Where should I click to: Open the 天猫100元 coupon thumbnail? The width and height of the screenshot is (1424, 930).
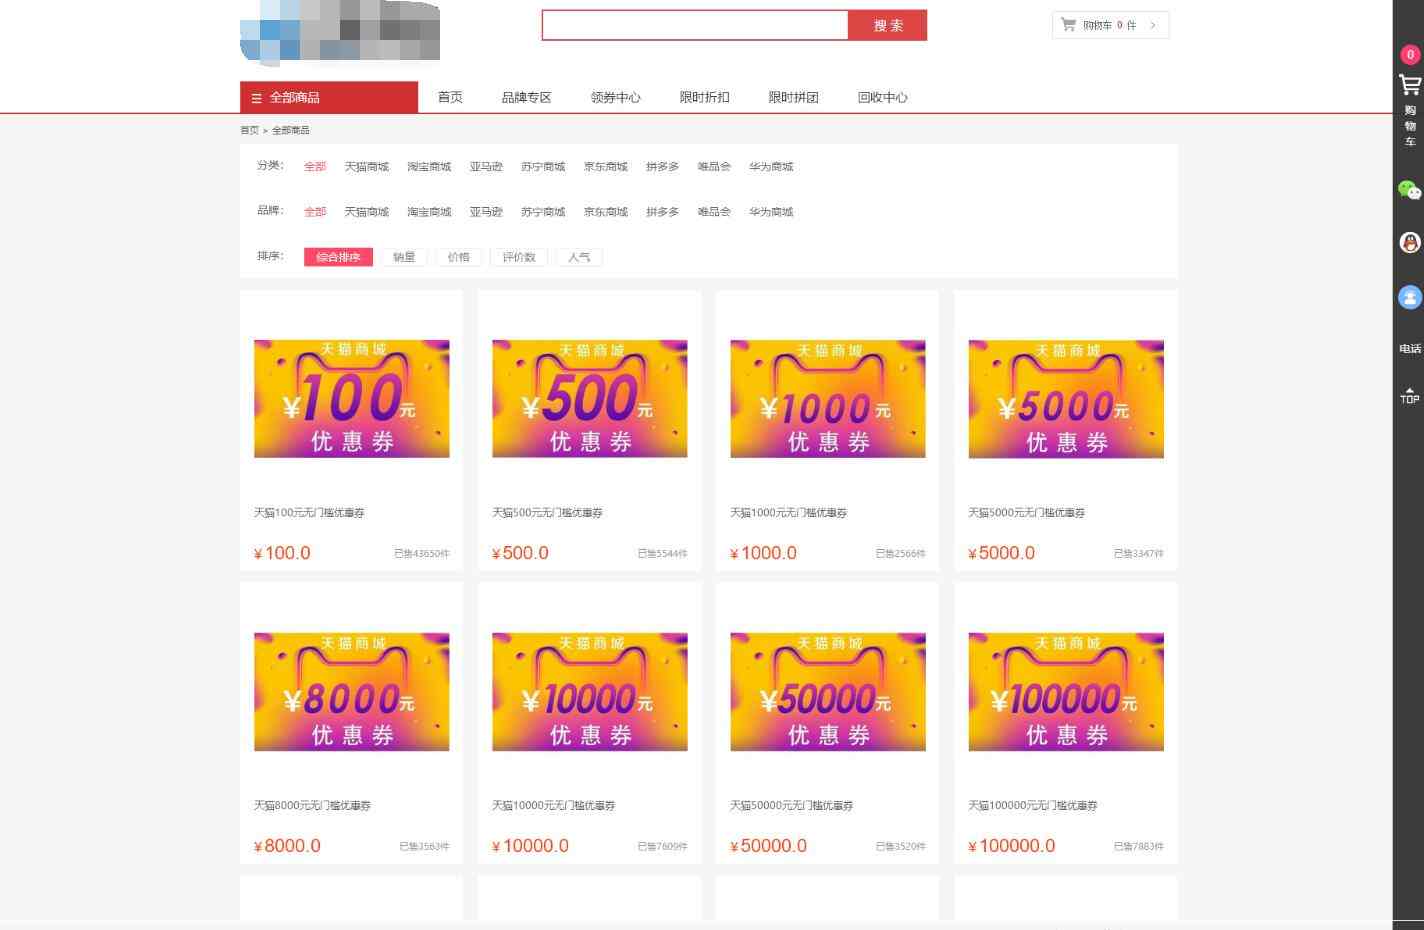(351, 399)
